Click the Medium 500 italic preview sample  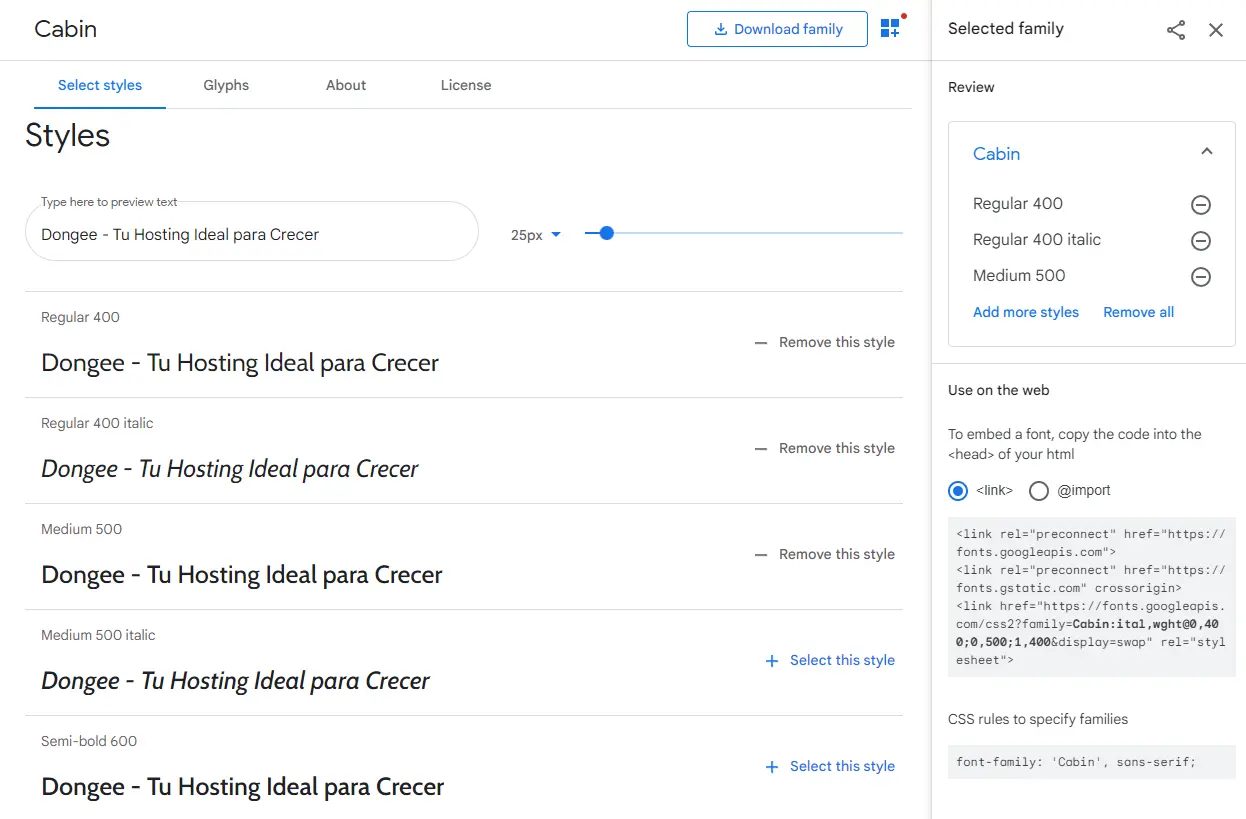point(235,681)
